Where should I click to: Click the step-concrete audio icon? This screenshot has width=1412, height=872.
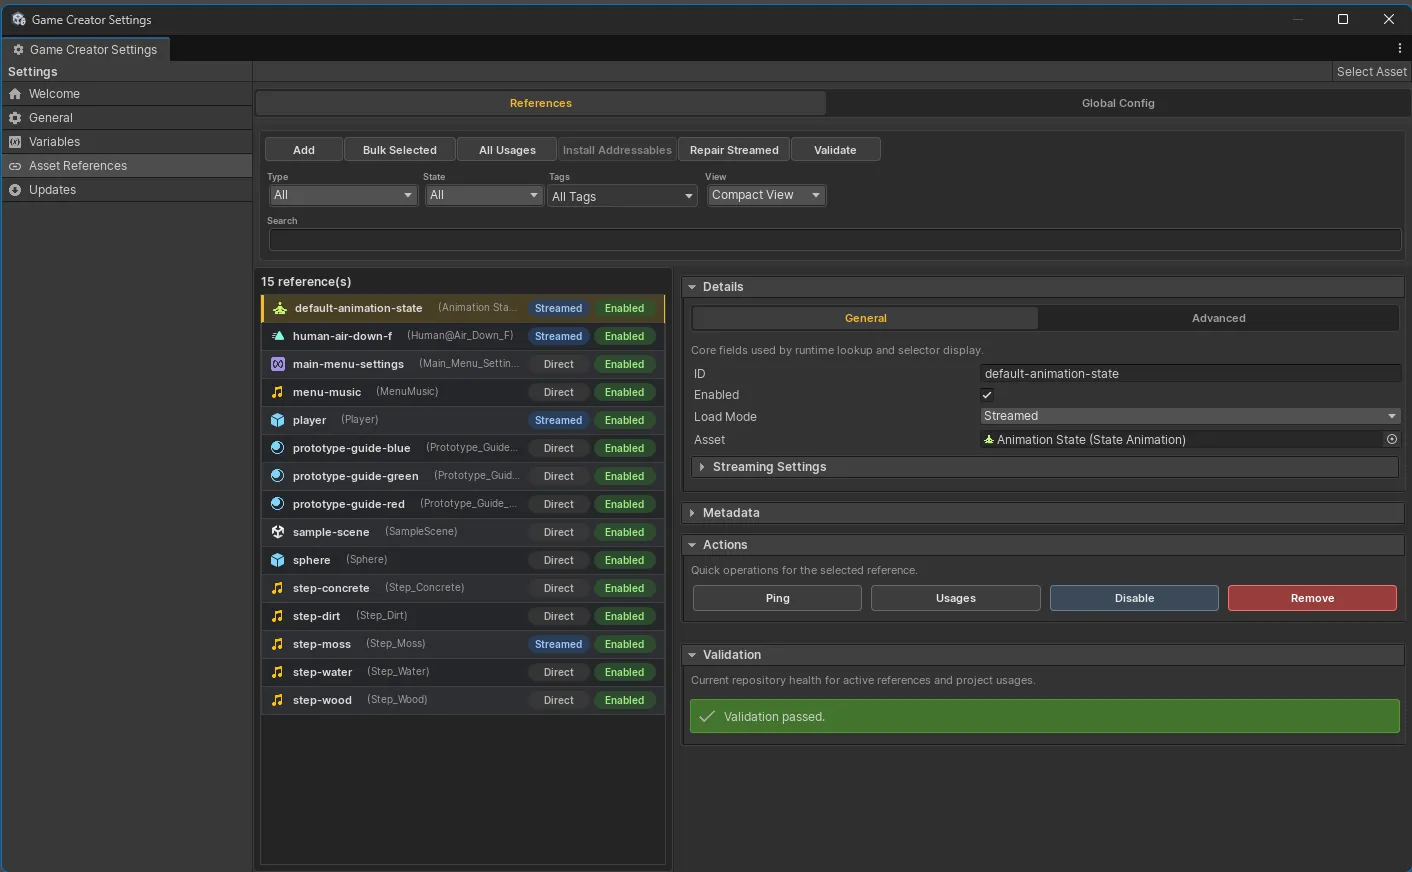[x=278, y=588]
